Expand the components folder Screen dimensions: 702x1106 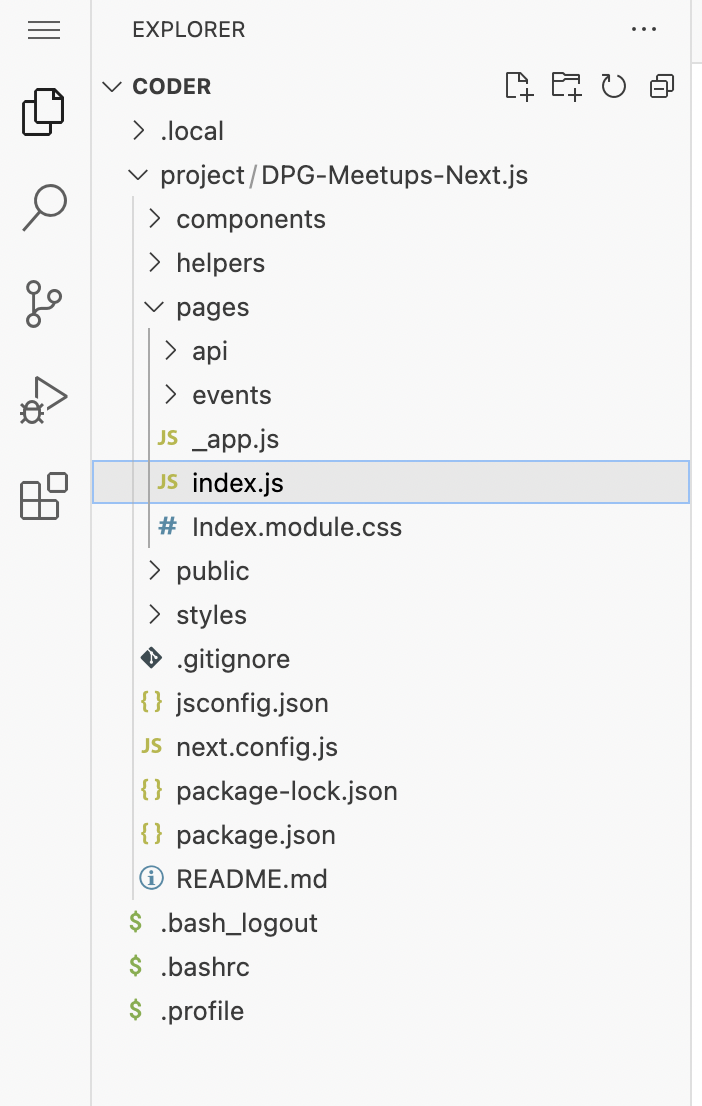point(250,218)
